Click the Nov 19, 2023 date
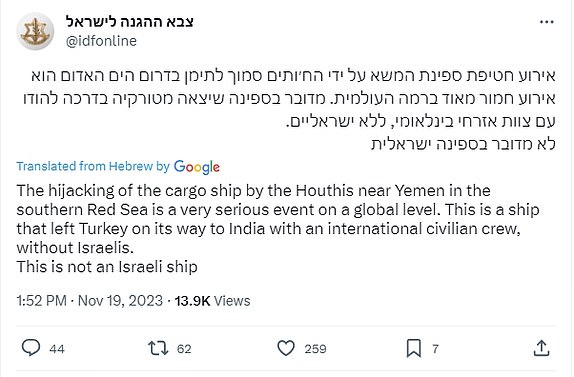574x377 pixels. point(120,301)
